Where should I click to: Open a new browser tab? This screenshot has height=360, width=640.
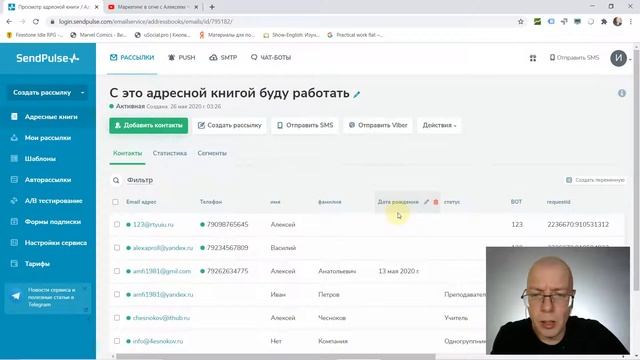tap(212, 7)
